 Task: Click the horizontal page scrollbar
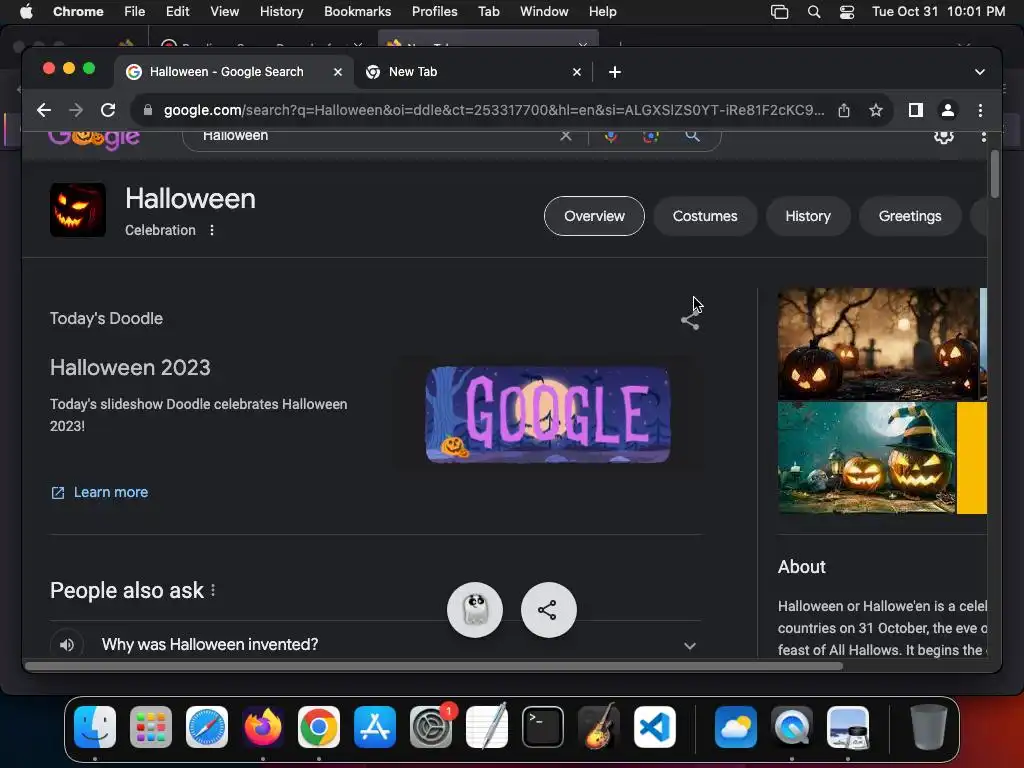point(434,666)
